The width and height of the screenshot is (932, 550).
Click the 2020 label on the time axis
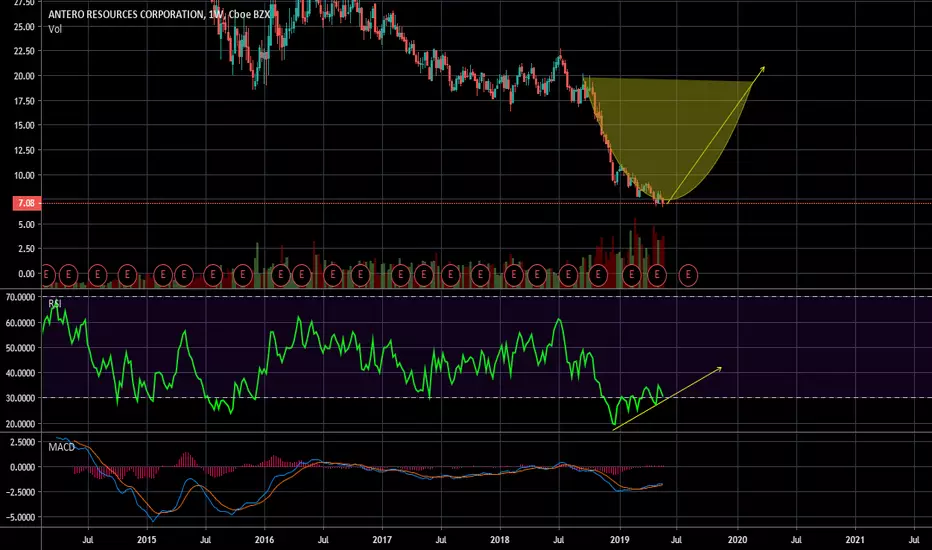click(x=737, y=540)
